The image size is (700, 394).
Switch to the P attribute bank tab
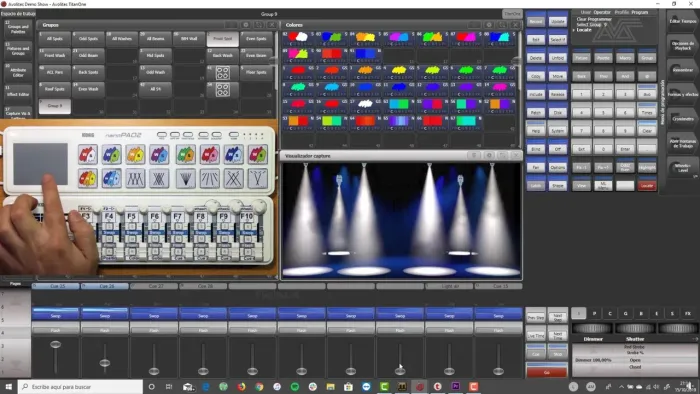[x=594, y=314]
